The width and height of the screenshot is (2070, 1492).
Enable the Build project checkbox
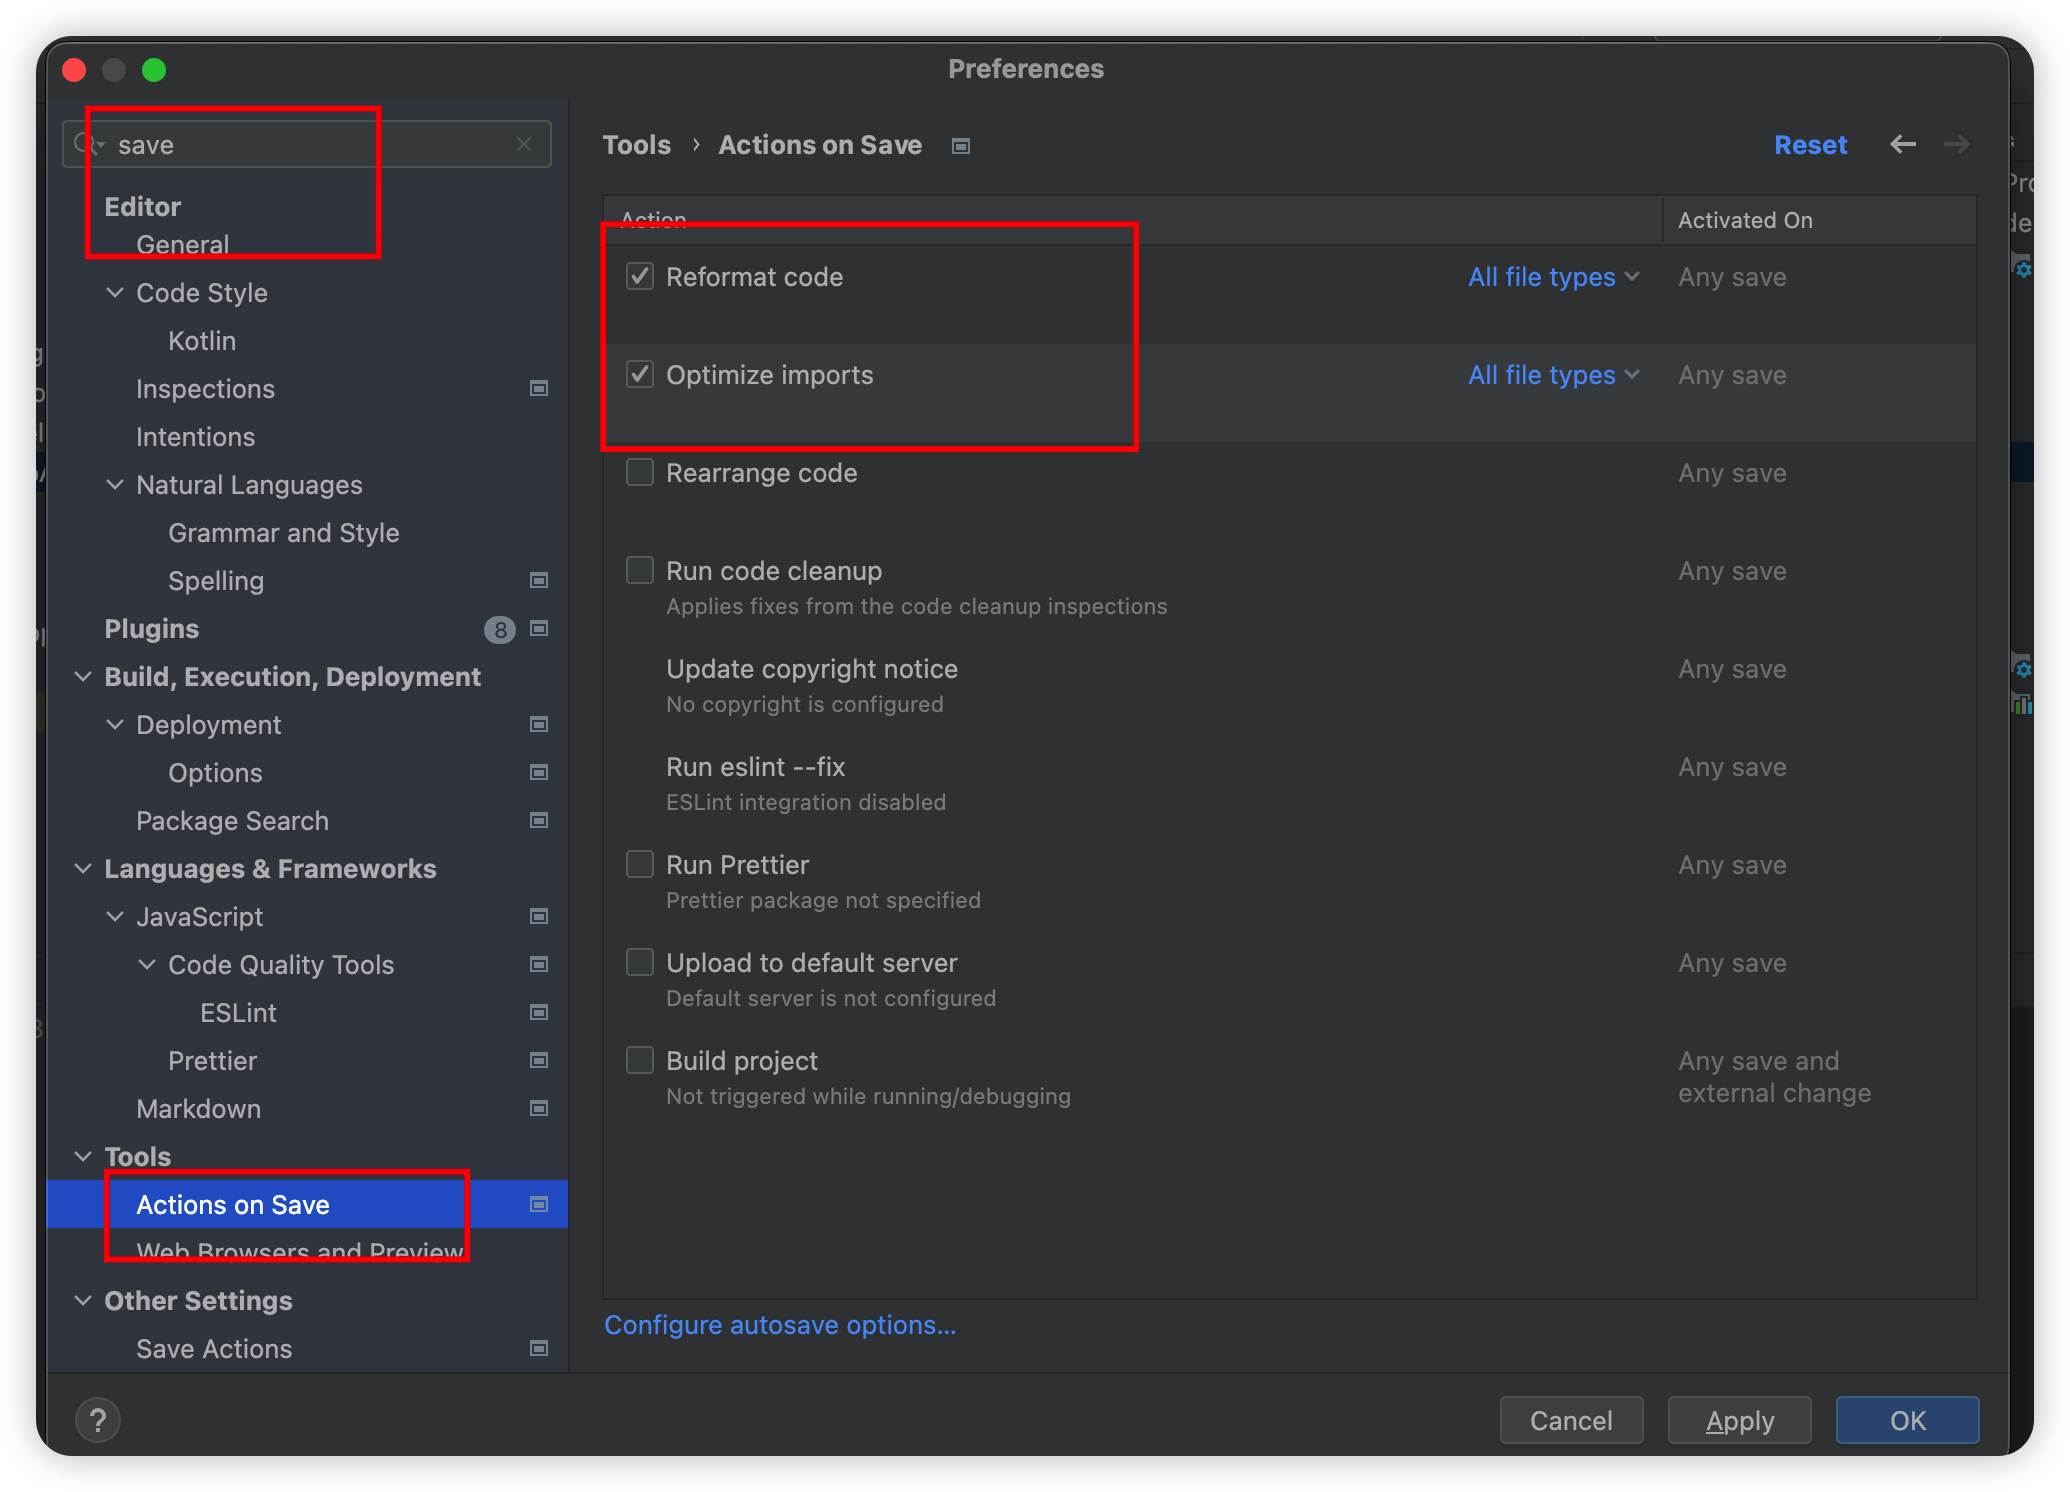click(x=640, y=1060)
